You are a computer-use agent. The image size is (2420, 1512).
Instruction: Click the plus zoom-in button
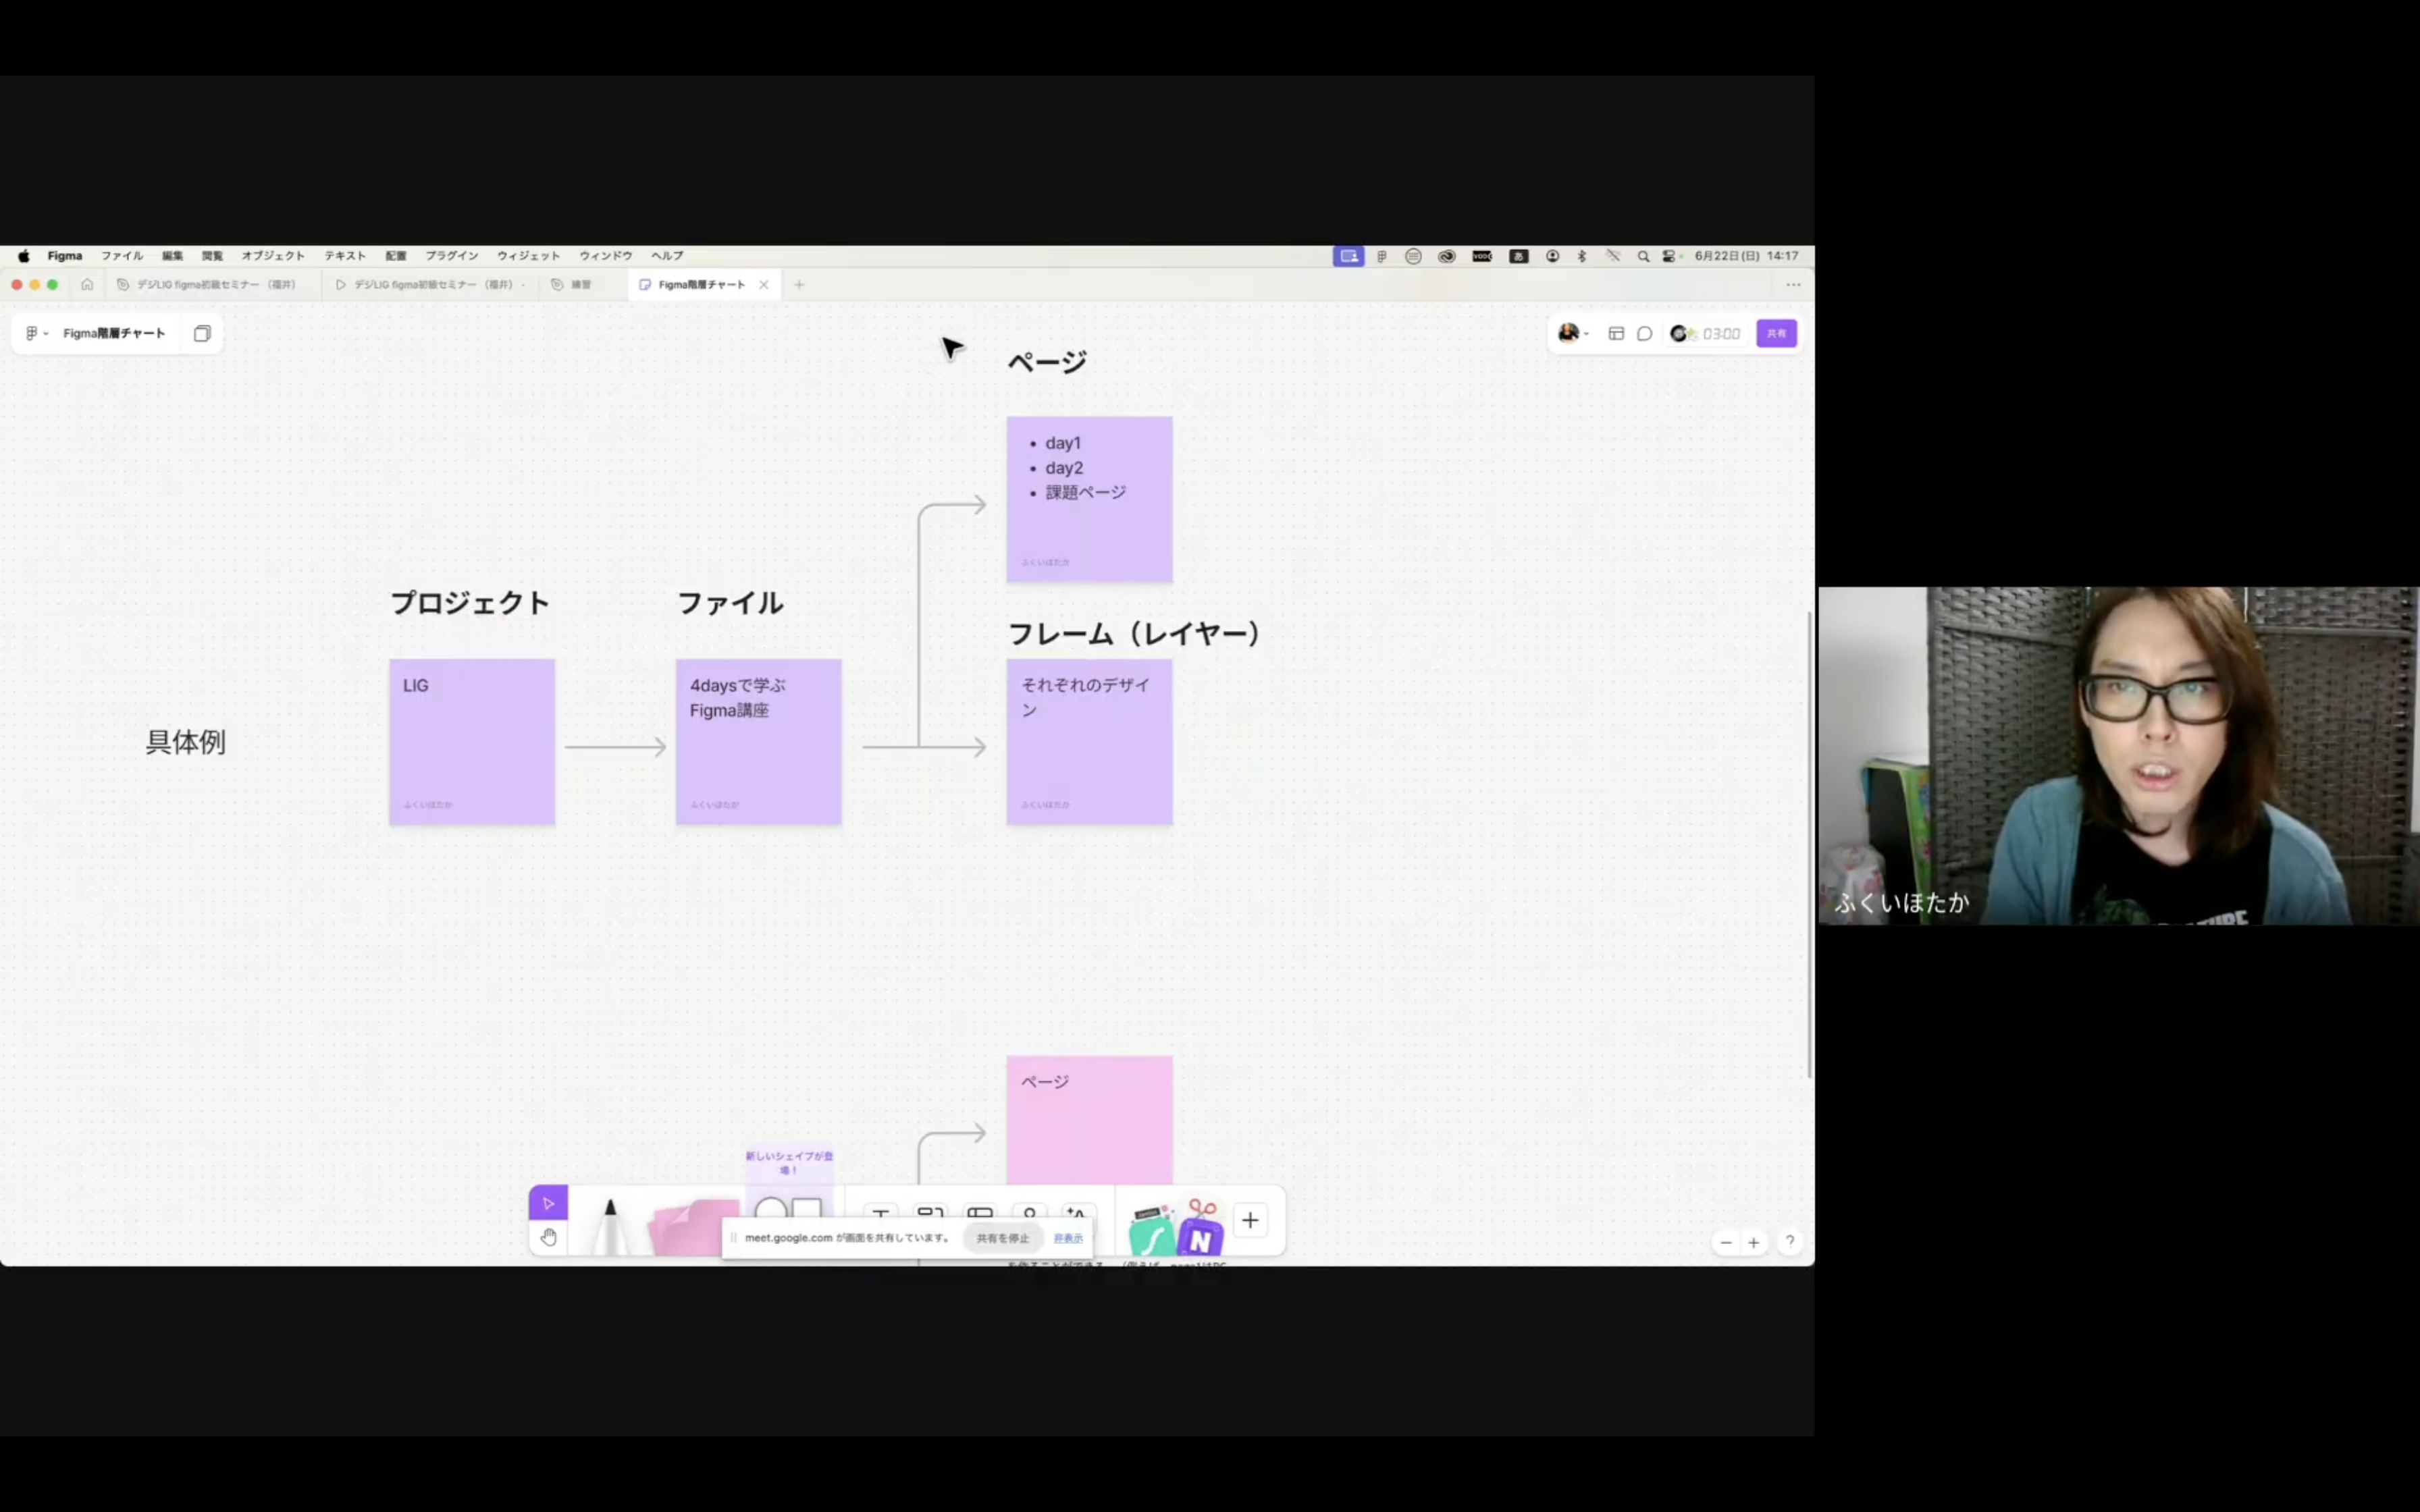pyautogui.click(x=1753, y=1243)
